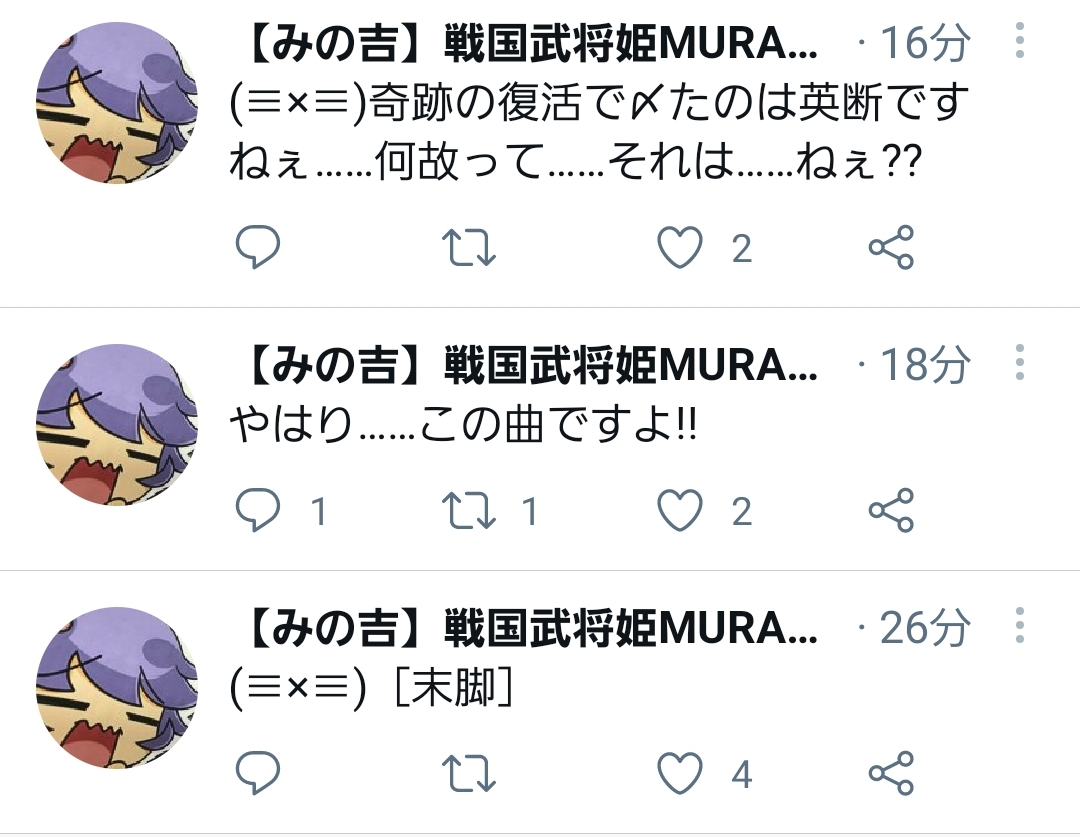The height and width of the screenshot is (837, 1080).
Task: Open the tweet text やはり……この曲ですよ!!
Action: 464,424
